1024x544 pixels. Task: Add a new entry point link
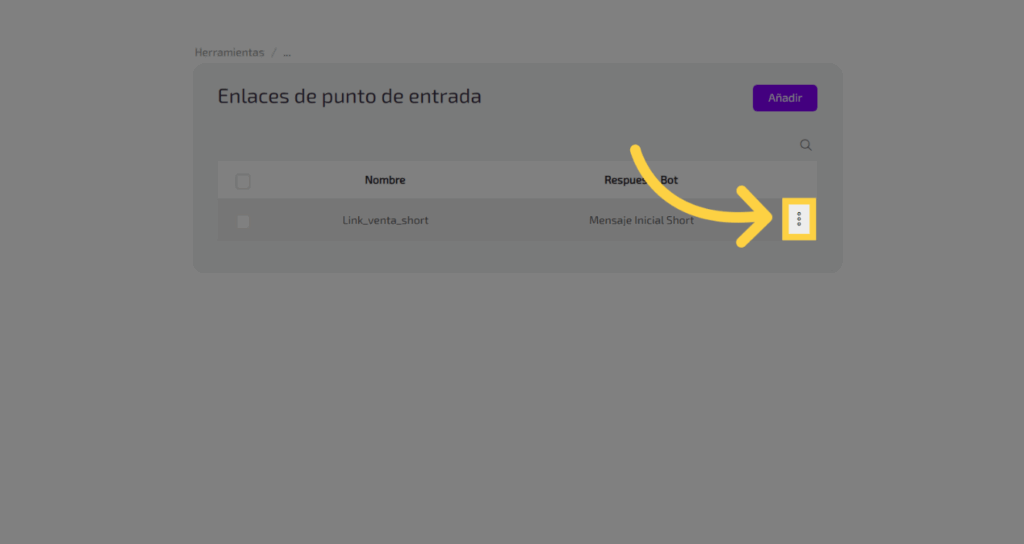[x=785, y=98]
